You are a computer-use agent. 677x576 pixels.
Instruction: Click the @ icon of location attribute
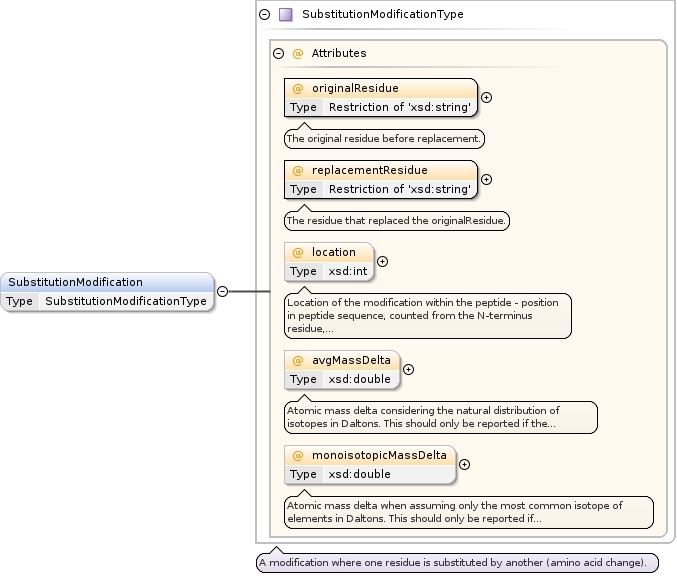click(x=297, y=253)
